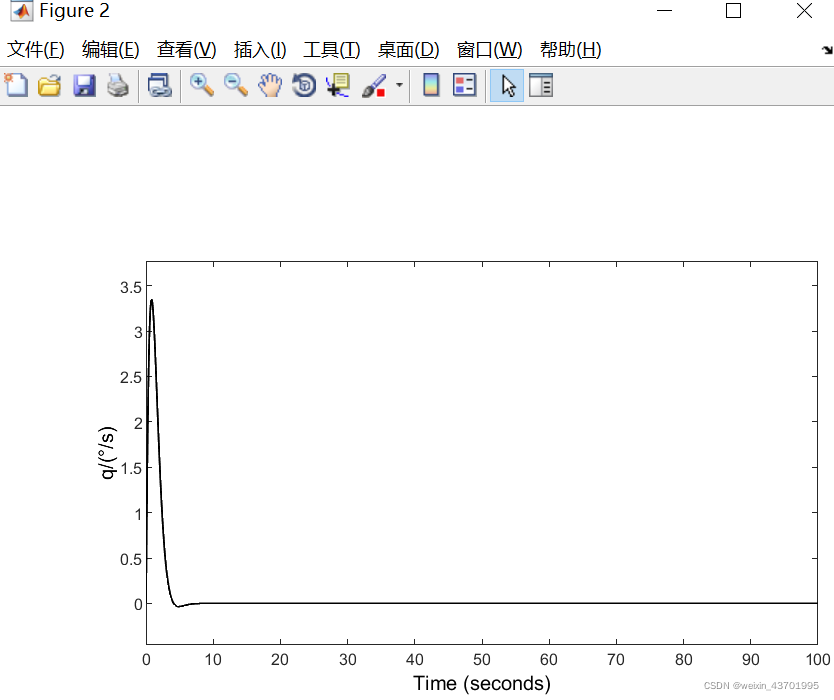
Task: Click the y-axis tick label 0.5
Action: [131, 559]
